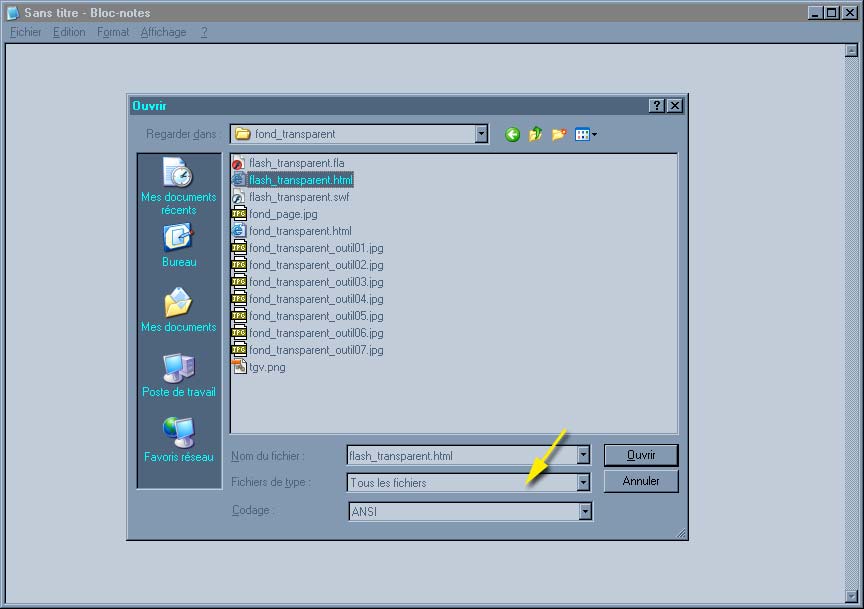The width and height of the screenshot is (864, 609).
Task: Select icon of fond_transparent_outil07.jpg
Action: coord(239,350)
